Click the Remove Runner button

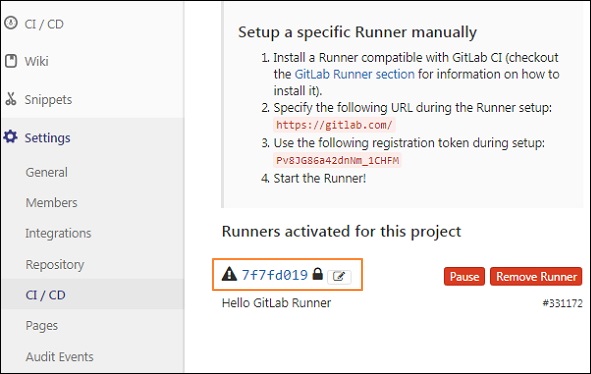pos(536,277)
